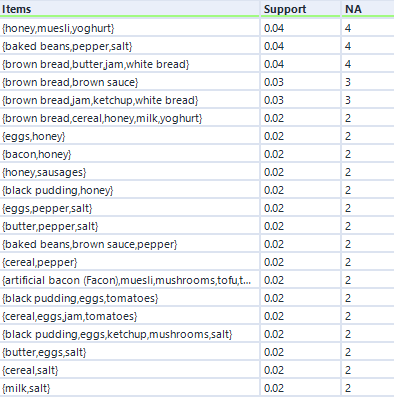Viewport: 394px width, 397px height.
Task: Click the truncated artificial bacon (Facon) itemset
Action: point(127,280)
